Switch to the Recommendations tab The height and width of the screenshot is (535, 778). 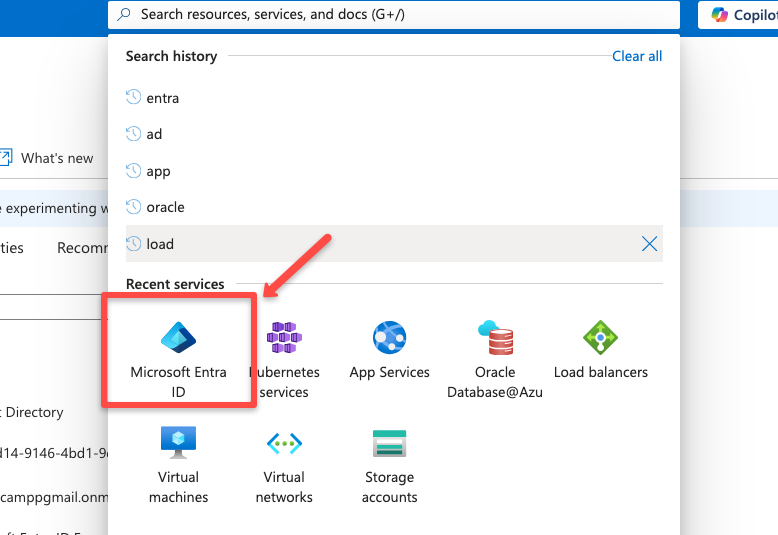coord(82,247)
